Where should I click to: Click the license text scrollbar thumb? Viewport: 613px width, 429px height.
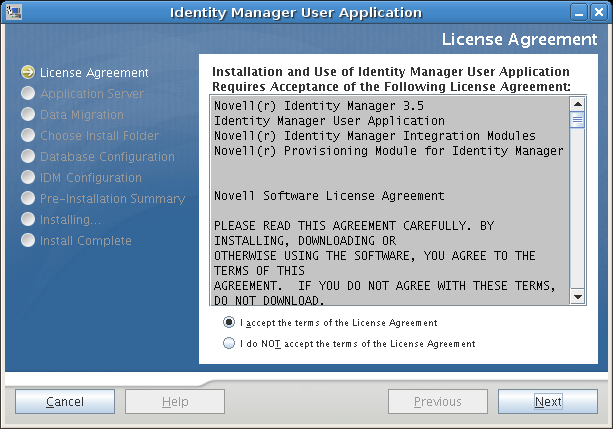coord(577,120)
